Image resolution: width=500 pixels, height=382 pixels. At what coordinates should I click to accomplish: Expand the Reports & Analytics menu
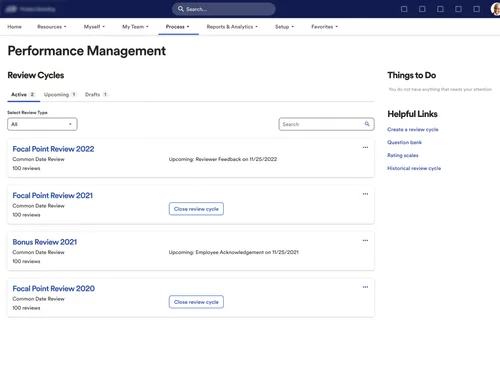[x=232, y=27]
